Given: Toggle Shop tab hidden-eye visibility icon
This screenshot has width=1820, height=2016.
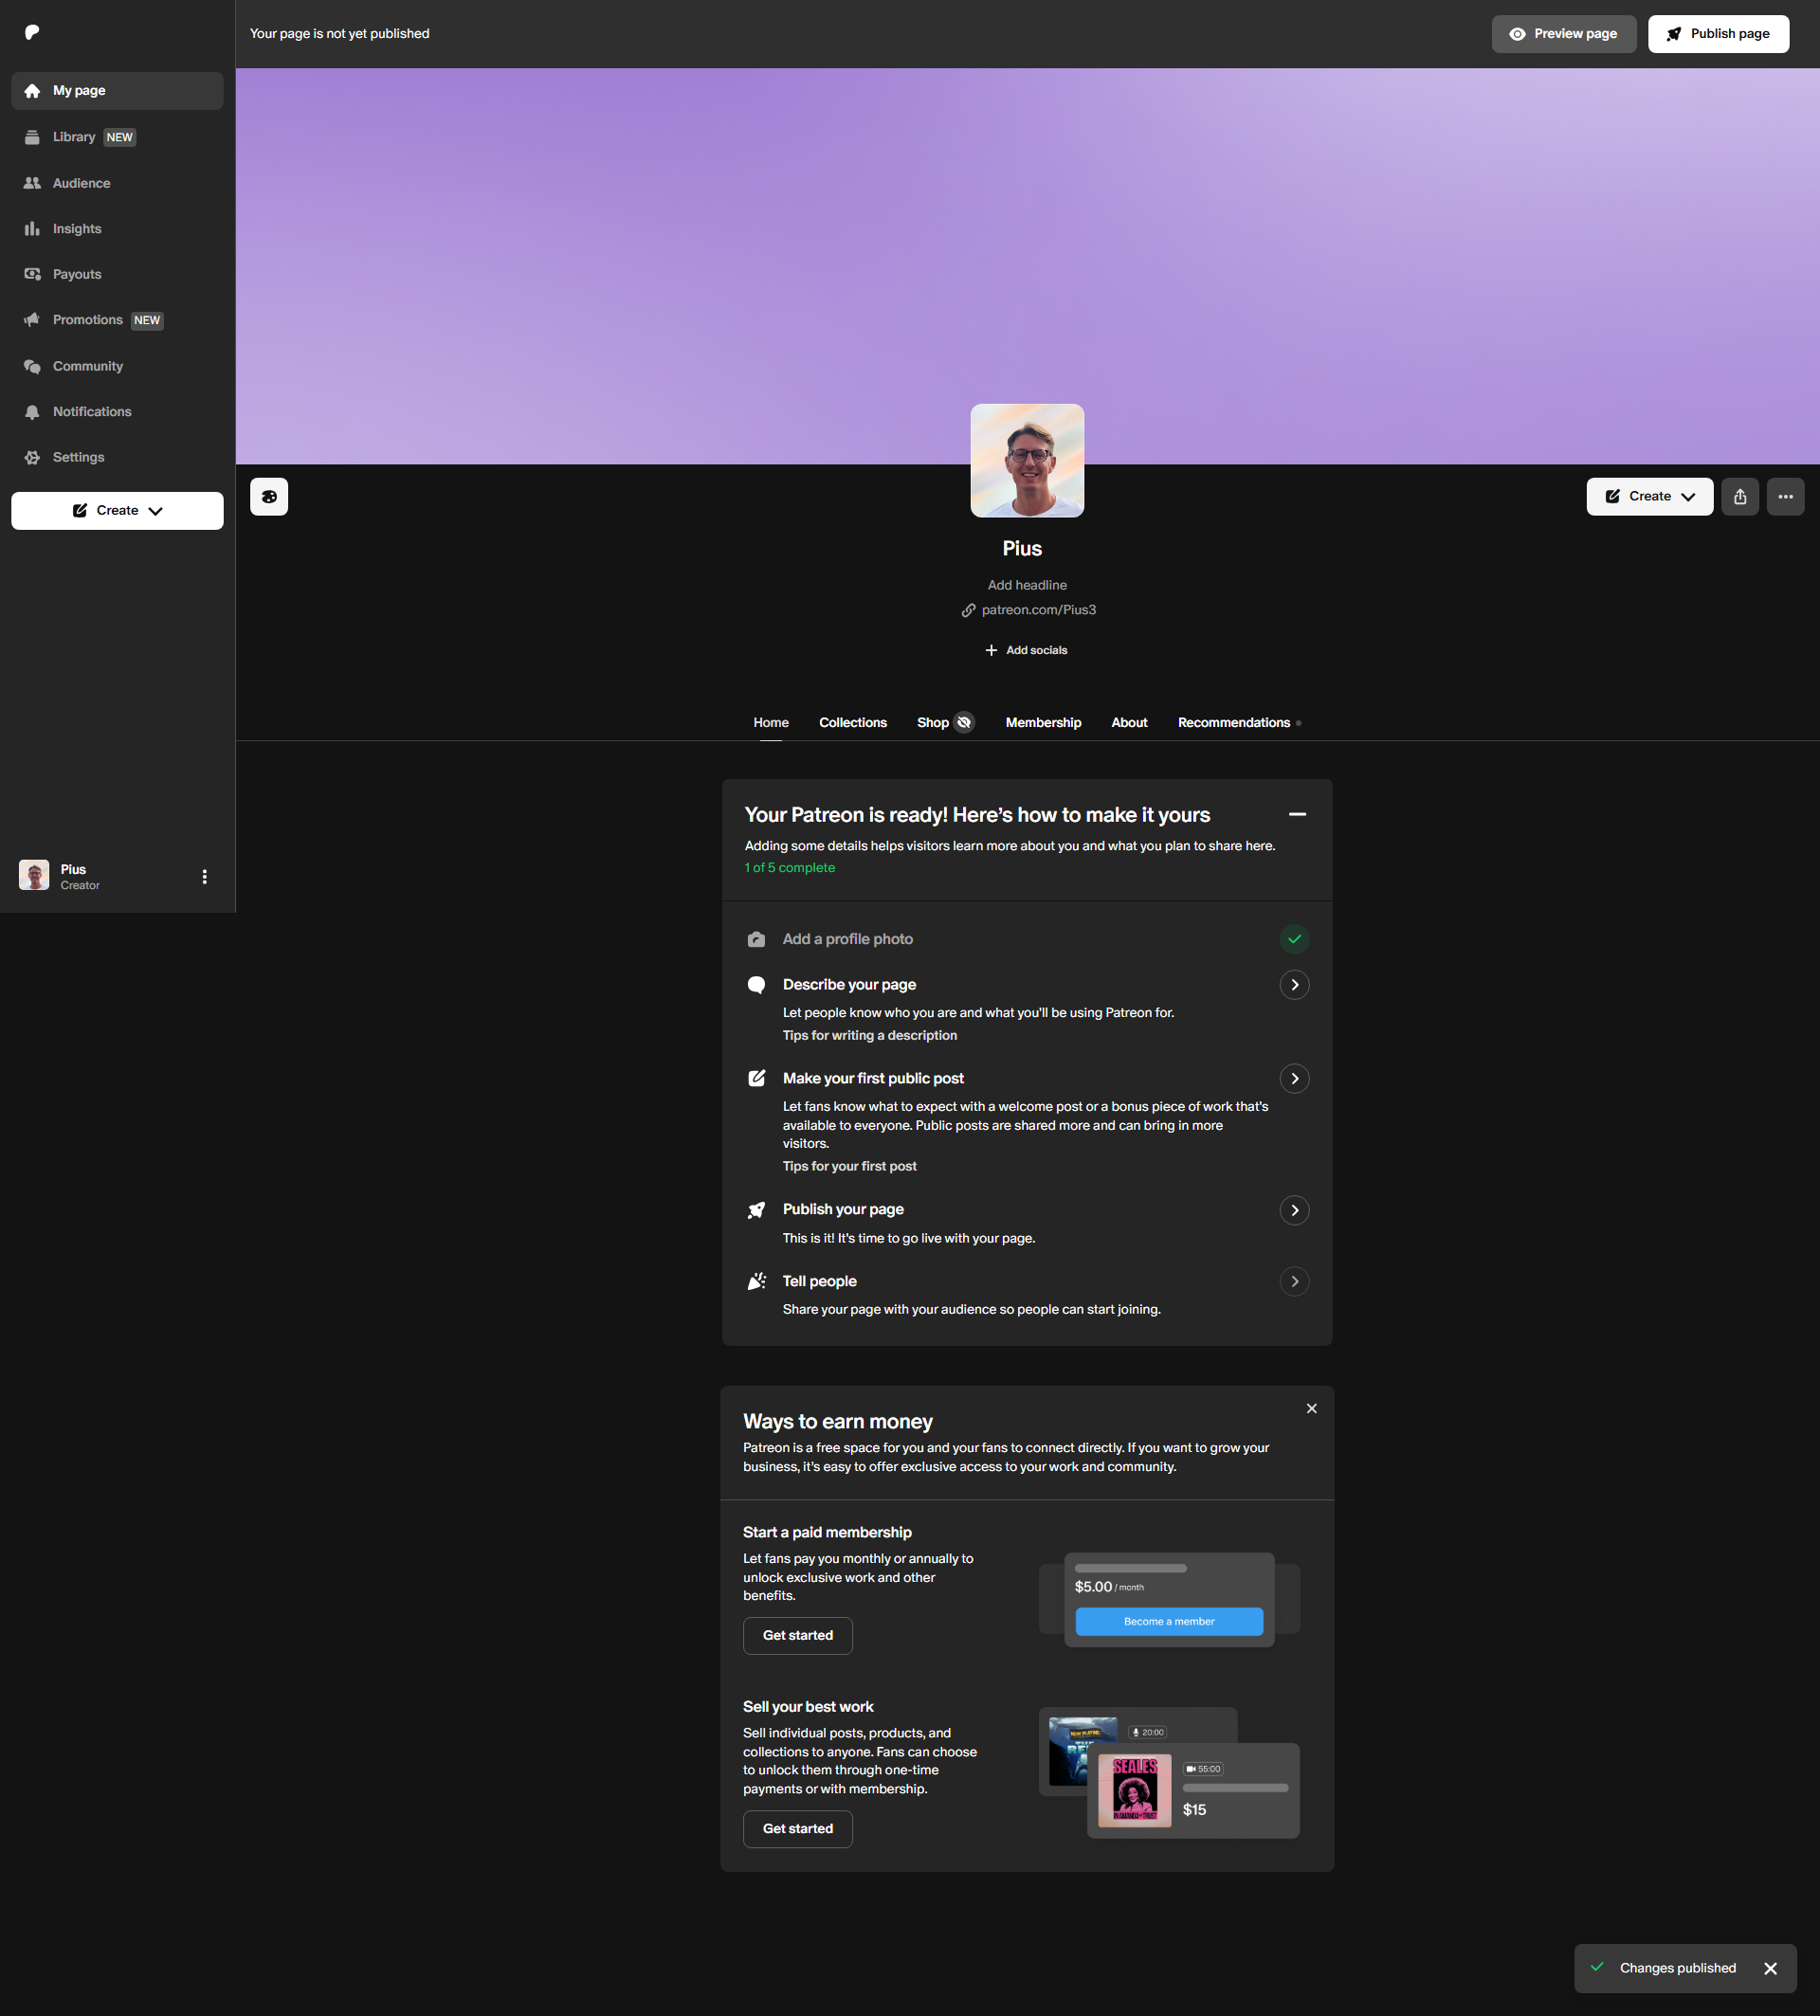Looking at the screenshot, I should point(964,723).
